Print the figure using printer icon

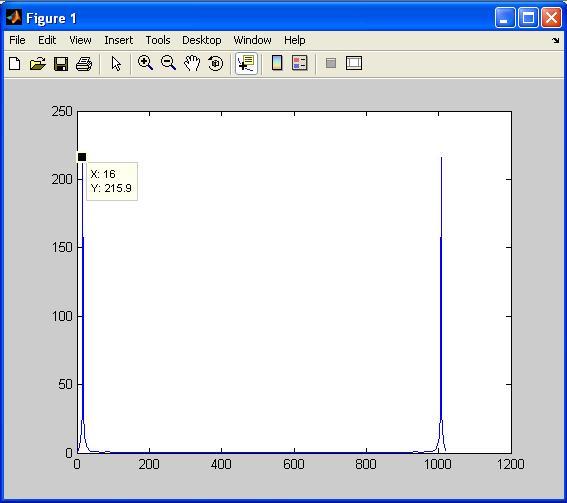[84, 64]
